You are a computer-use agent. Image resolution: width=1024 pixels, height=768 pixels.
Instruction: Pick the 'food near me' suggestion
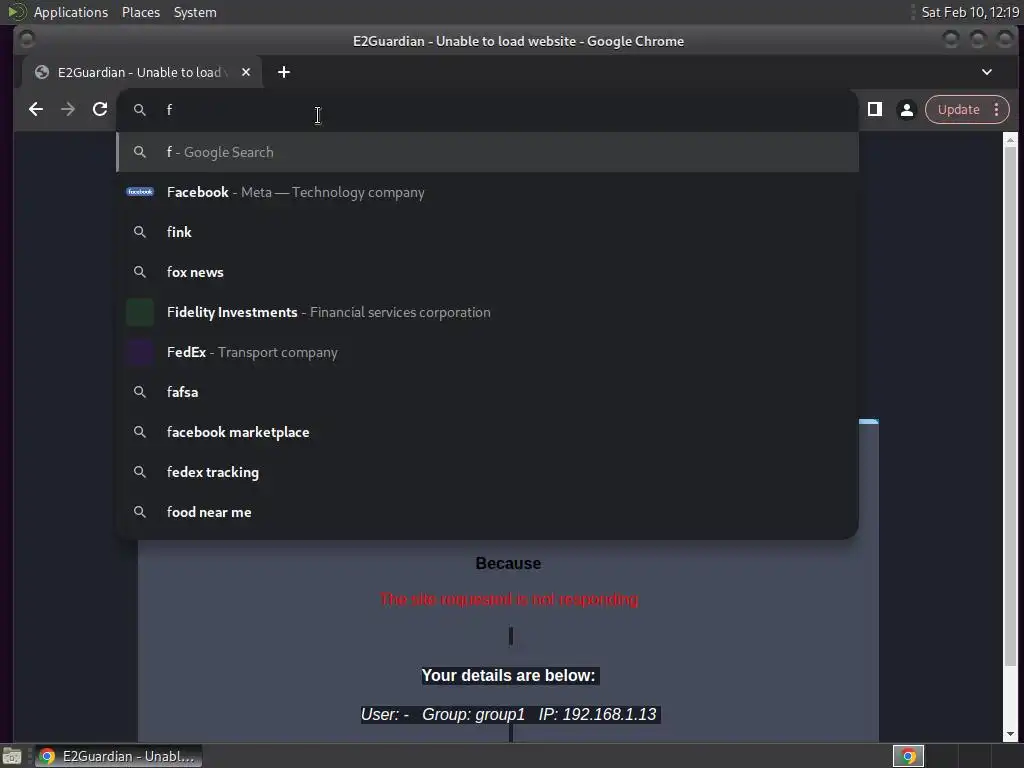coord(487,512)
